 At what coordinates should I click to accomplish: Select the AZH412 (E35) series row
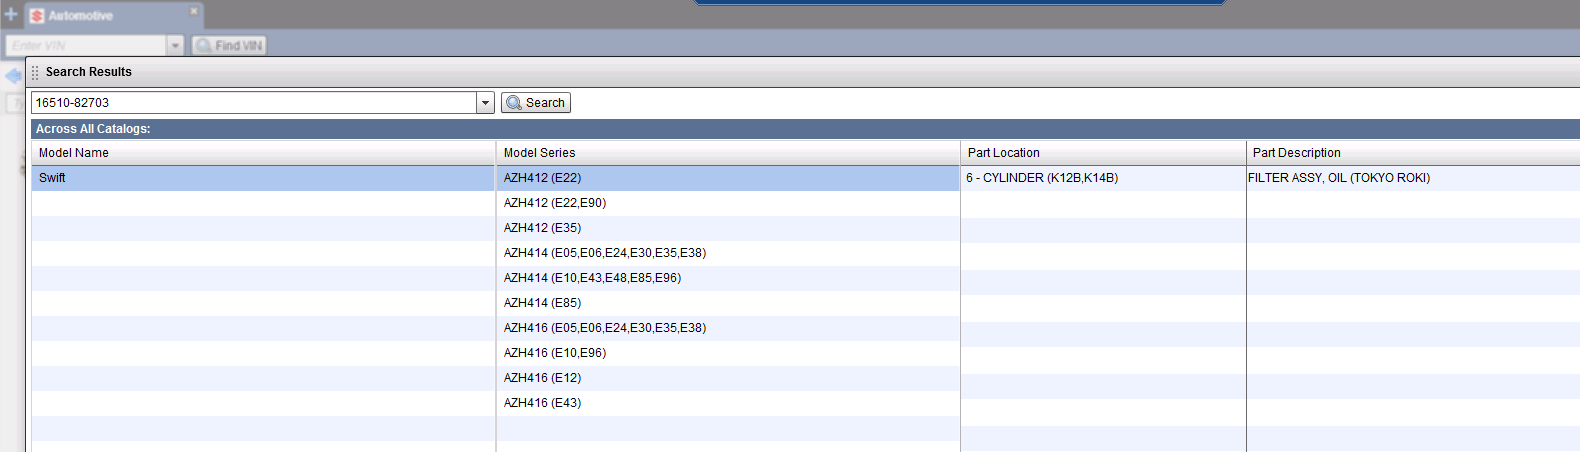coord(542,228)
